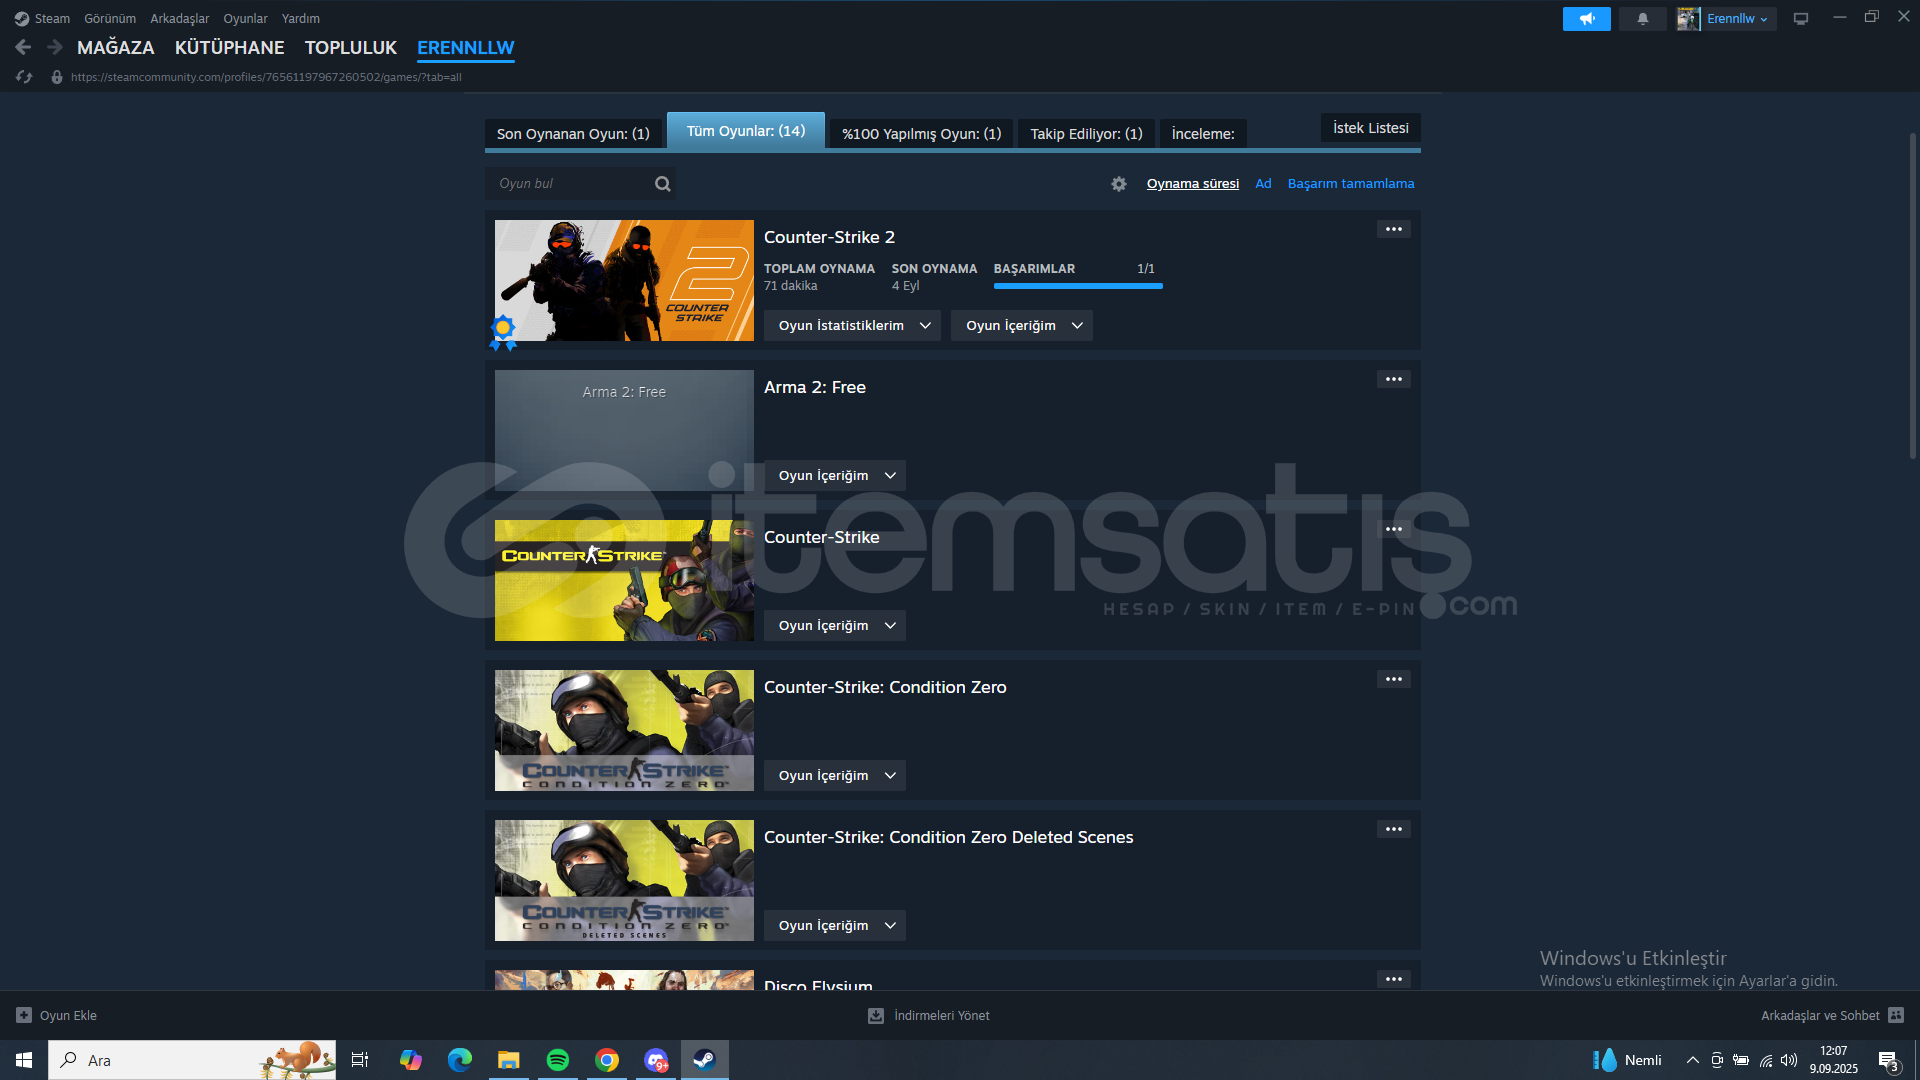
Task: Expand Oyun İçeriğim for Counter-Strike
Action: click(x=835, y=626)
